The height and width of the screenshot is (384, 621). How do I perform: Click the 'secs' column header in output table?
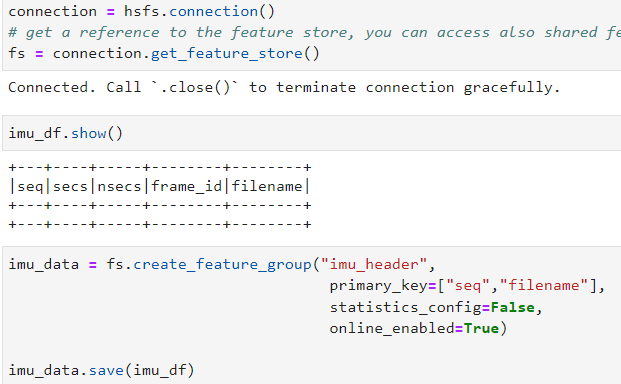70,186
